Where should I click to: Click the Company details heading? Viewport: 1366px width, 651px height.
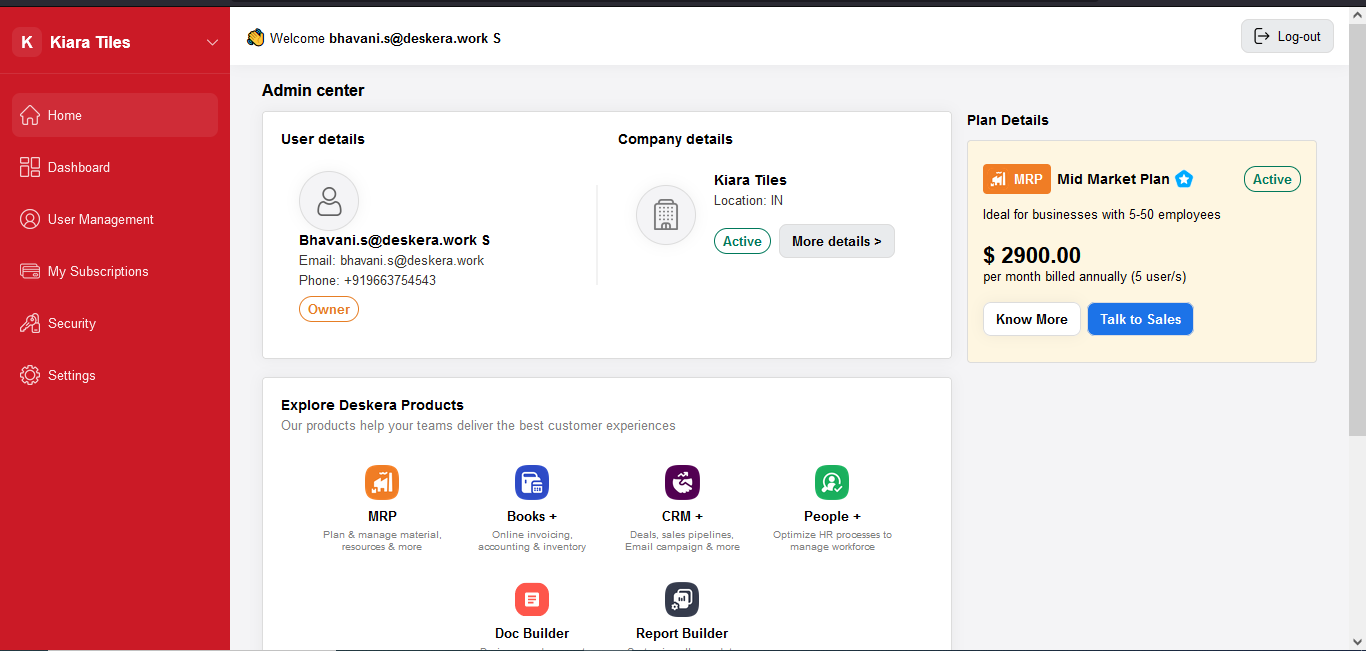675,139
